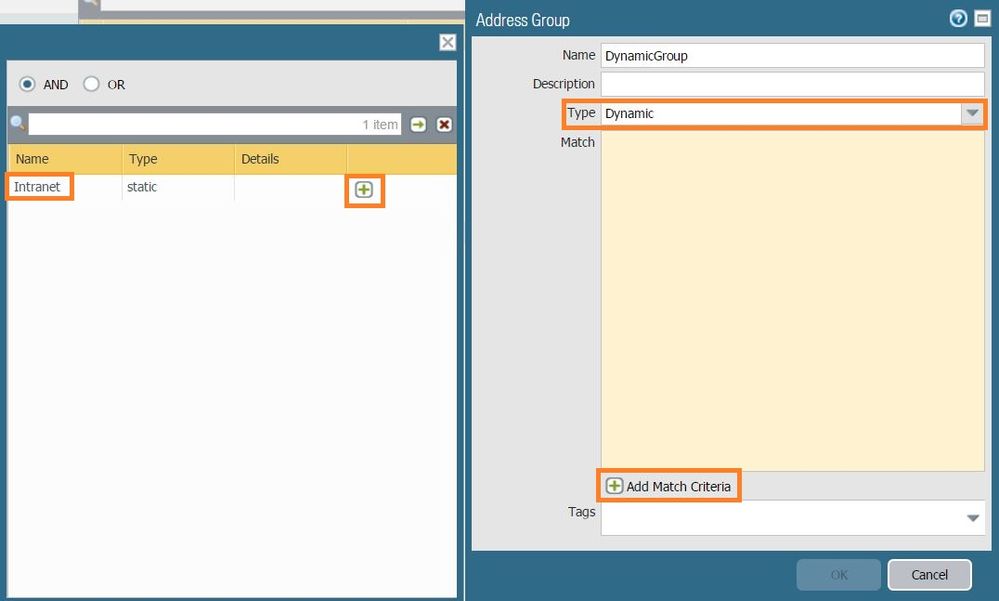Expand the Tags dropdown arrow
999x601 pixels.
click(972, 518)
